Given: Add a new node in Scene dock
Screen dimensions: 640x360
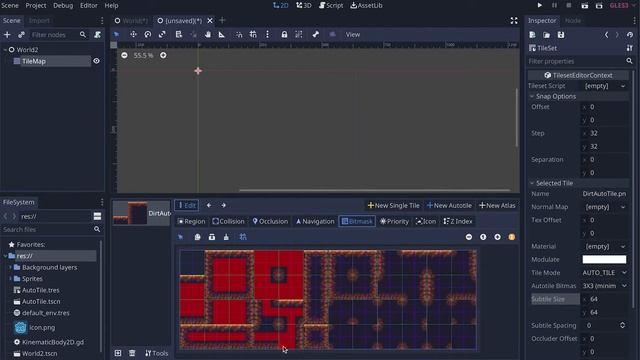Looking at the screenshot, I should 7,35.
